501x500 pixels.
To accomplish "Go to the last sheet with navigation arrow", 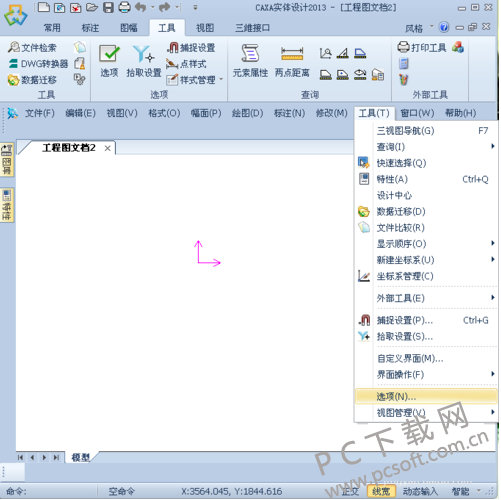I will coord(56,457).
